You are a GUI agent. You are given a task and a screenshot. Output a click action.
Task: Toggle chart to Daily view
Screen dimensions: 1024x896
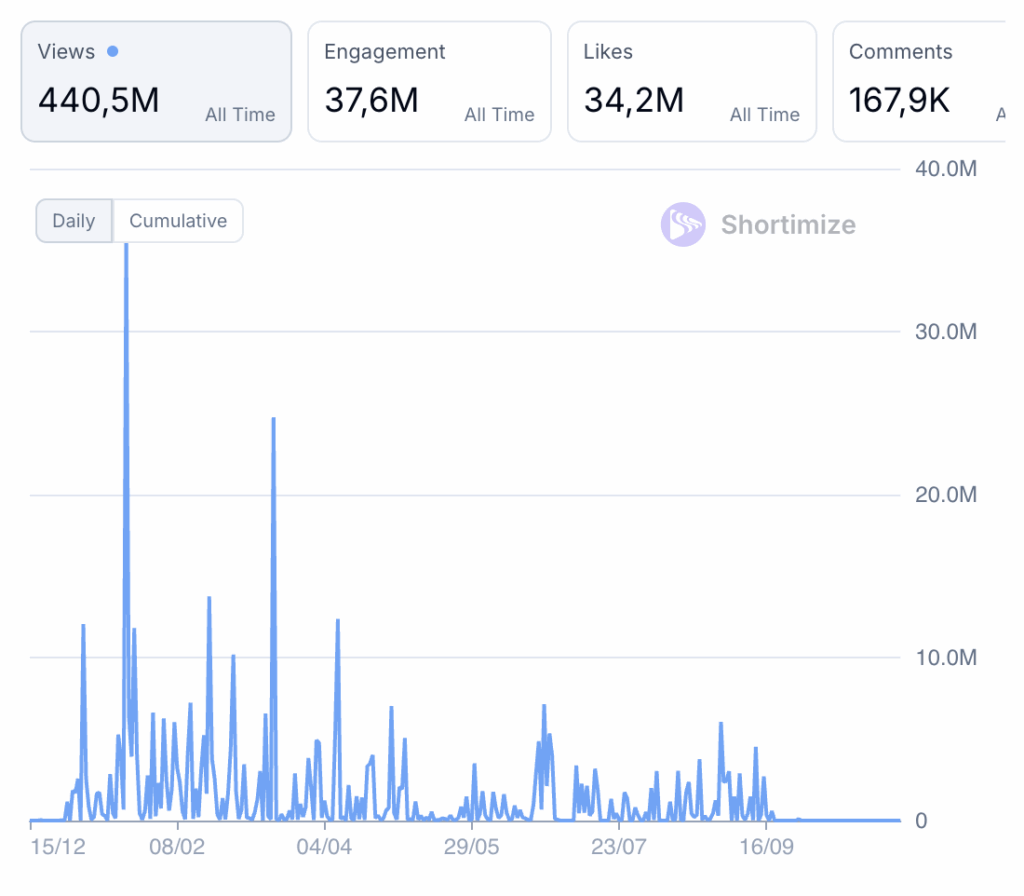pos(74,221)
